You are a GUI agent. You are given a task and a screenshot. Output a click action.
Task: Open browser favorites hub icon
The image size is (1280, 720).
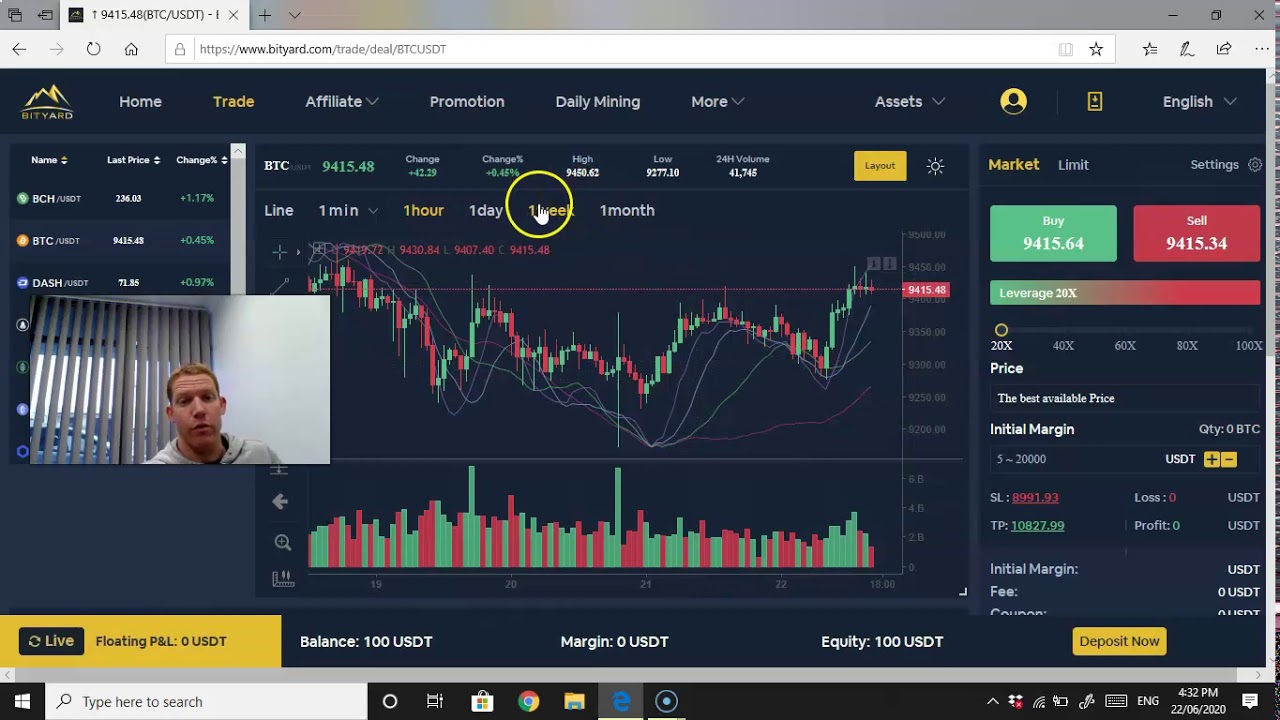[x=1150, y=49]
